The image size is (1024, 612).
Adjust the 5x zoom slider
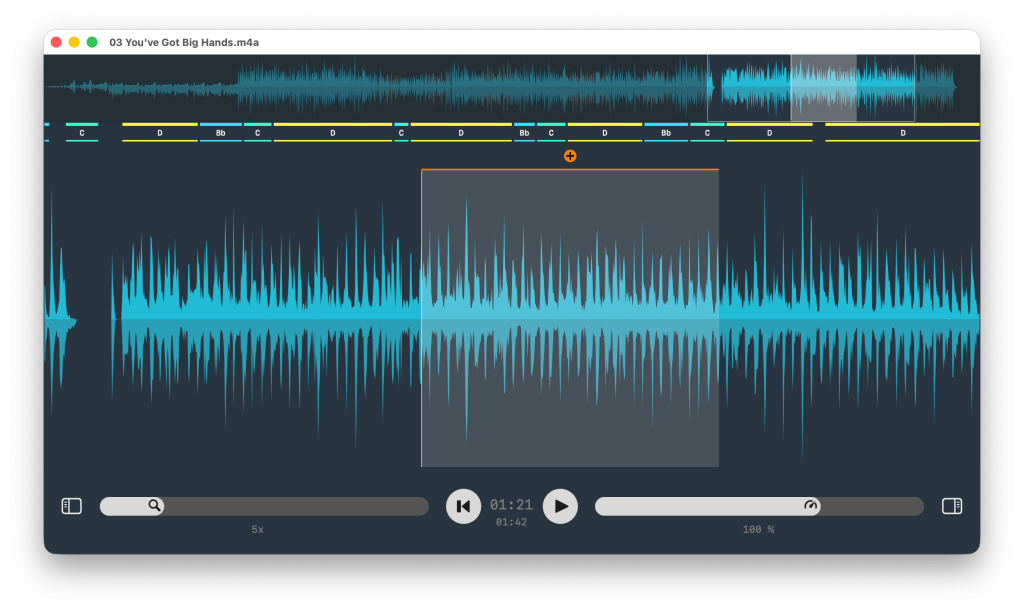pyautogui.click(x=264, y=506)
